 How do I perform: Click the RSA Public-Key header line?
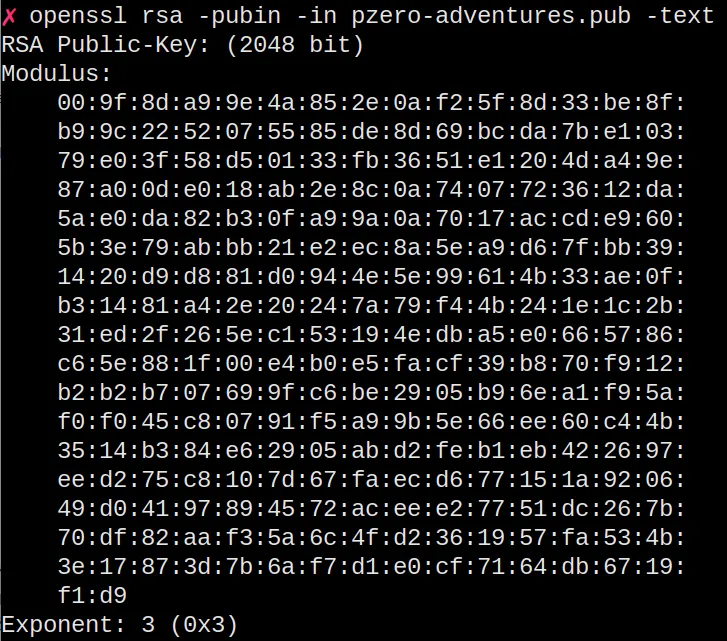183,45
